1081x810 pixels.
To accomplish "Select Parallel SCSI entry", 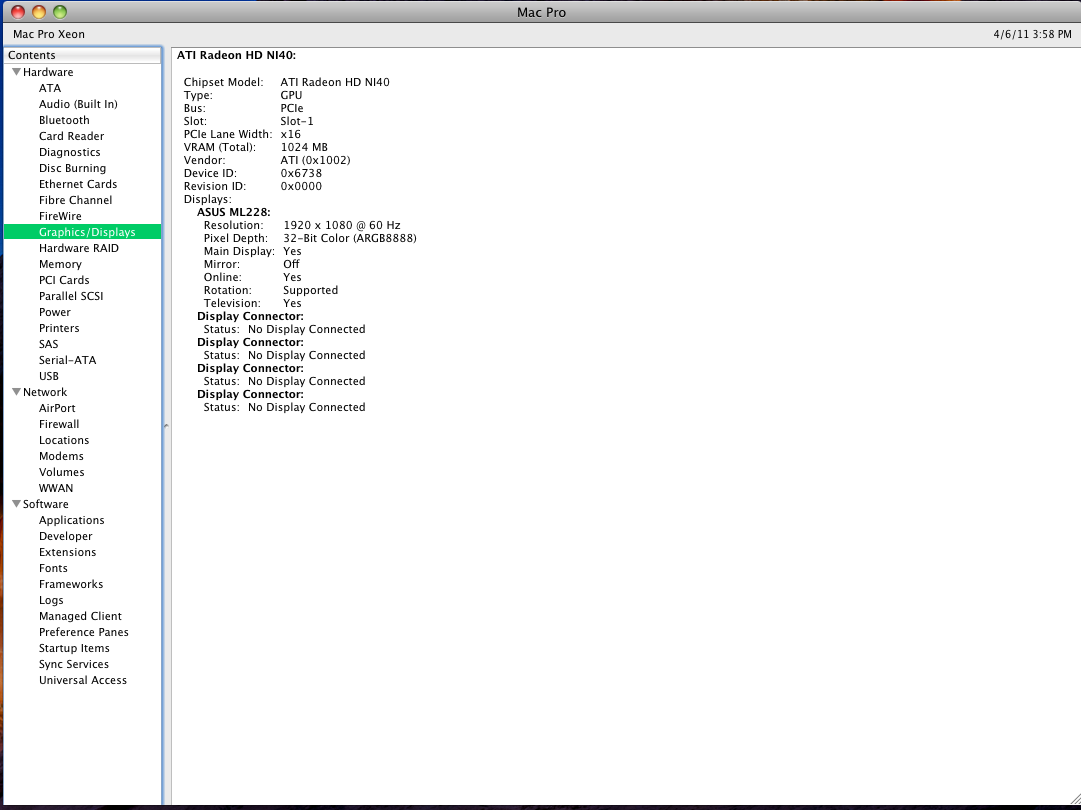I will click(x=71, y=296).
